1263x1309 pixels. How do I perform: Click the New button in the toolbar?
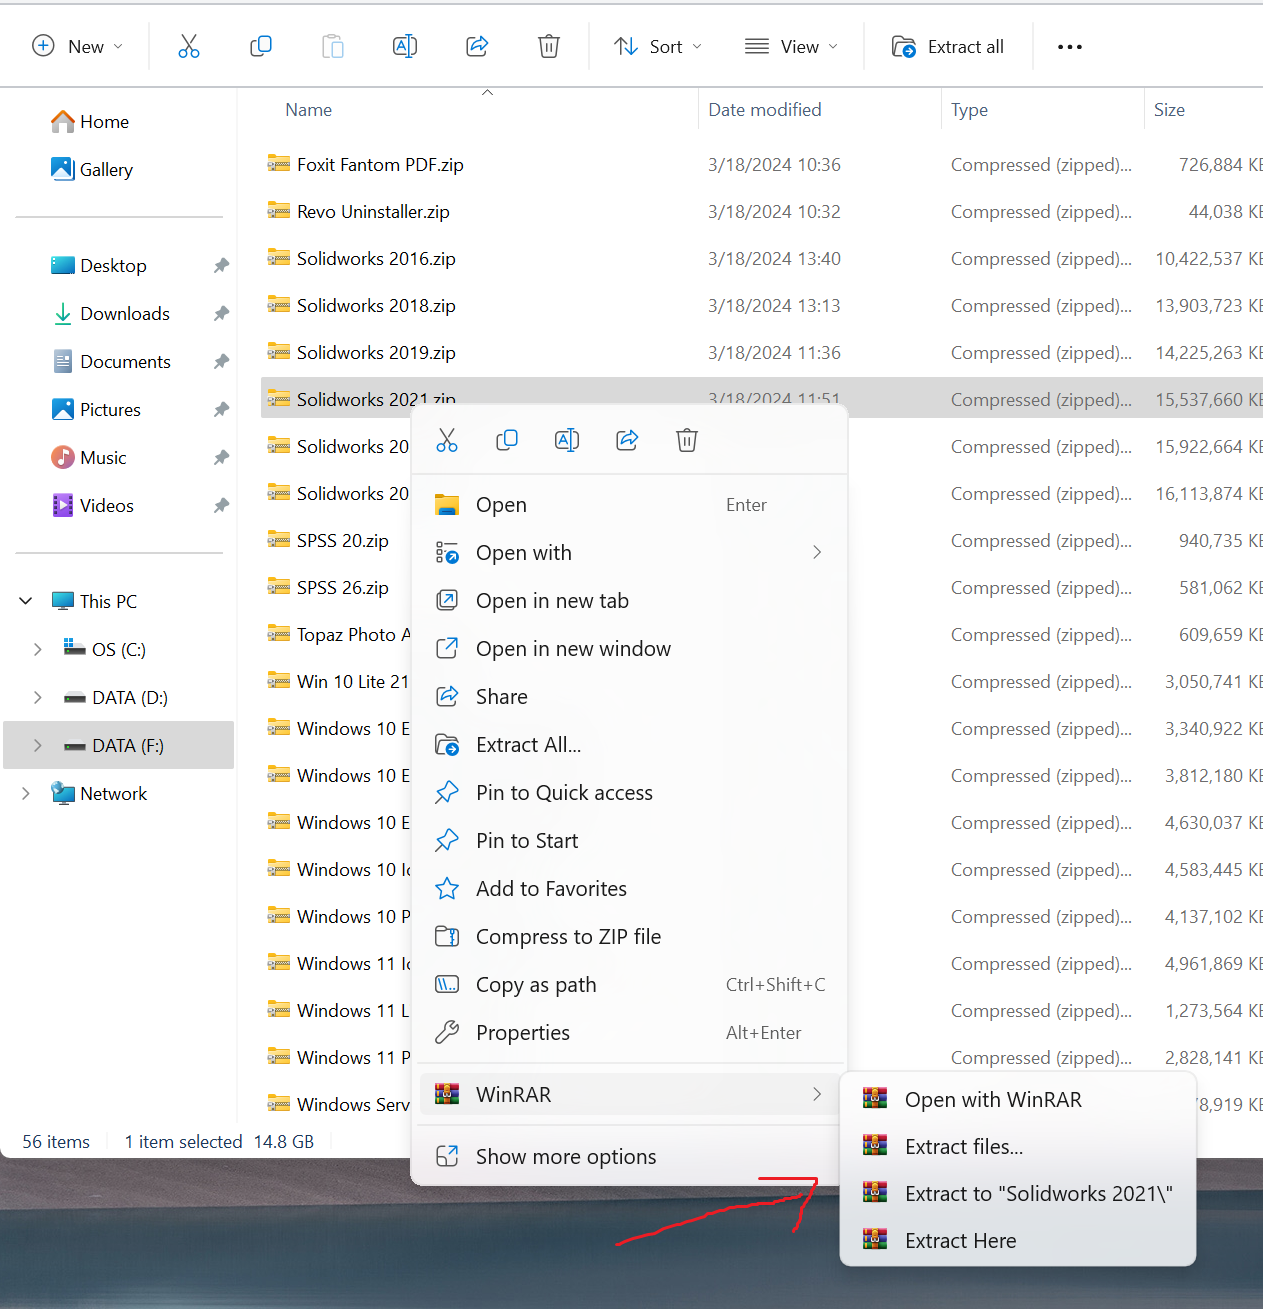[78, 47]
